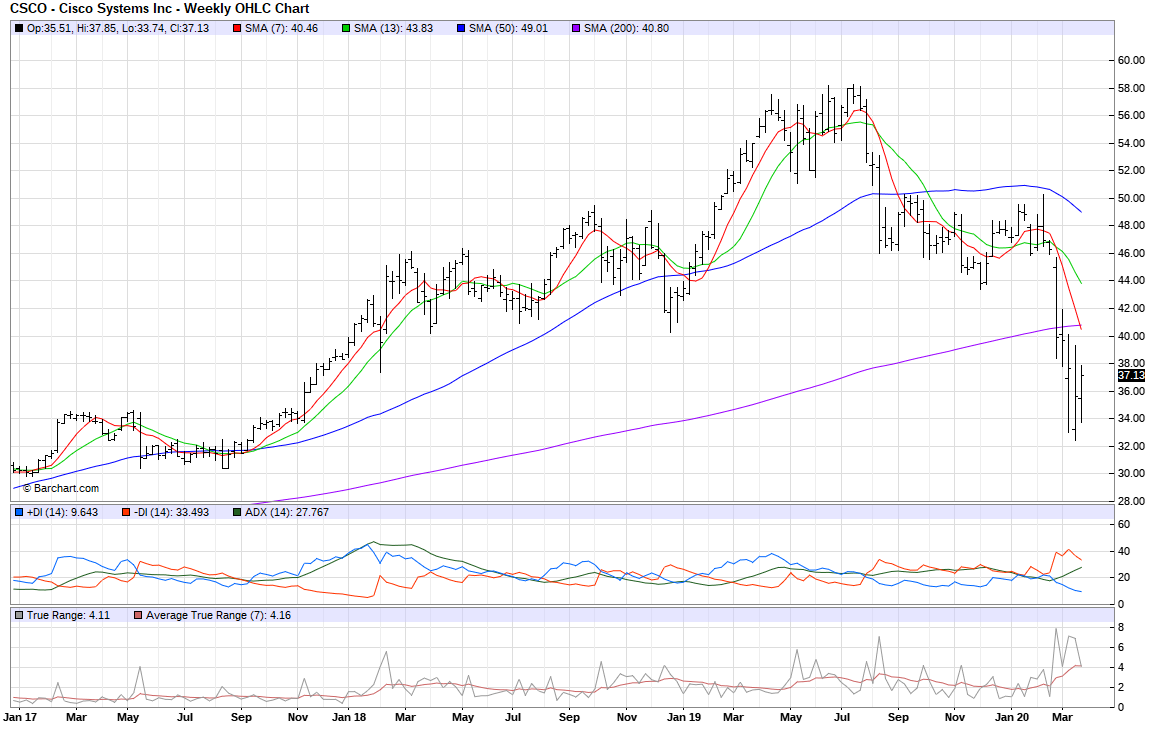Image resolution: width=1156 pixels, height=748 pixels.
Task: Click the 34.00 price axis label
Action: [1131, 419]
